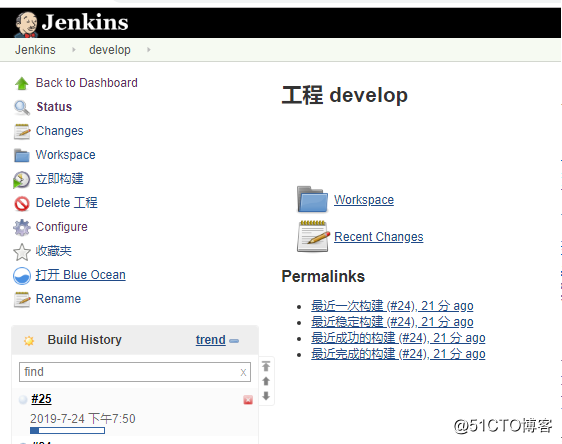The width and height of the screenshot is (562, 444).
Task: Open the Workspace sidebar menu item
Action: pyautogui.click(x=66, y=155)
